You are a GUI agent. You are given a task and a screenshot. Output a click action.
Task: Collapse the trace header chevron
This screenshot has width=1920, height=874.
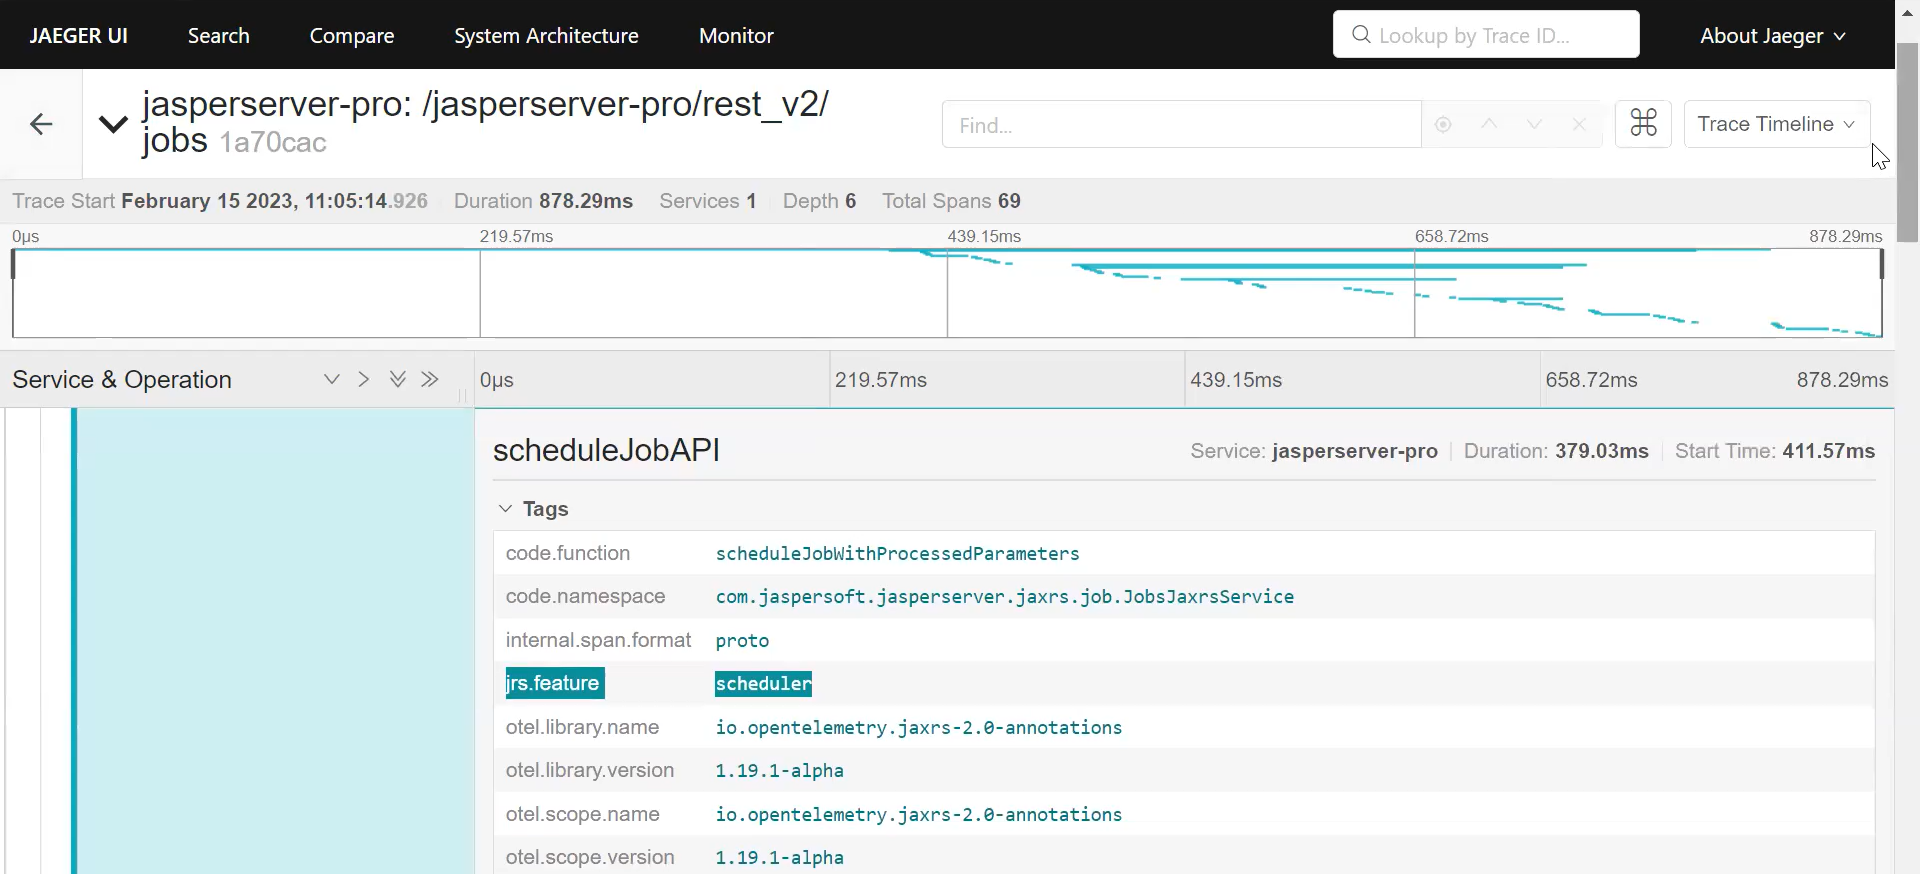tap(113, 124)
